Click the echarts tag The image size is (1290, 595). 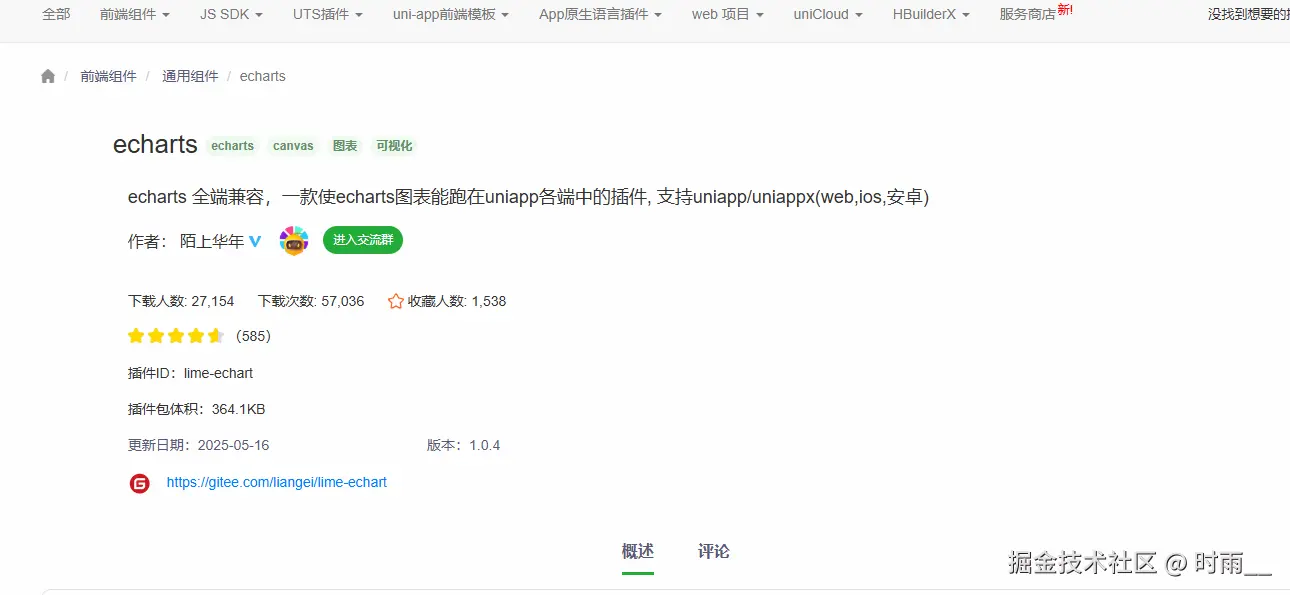click(x=233, y=146)
